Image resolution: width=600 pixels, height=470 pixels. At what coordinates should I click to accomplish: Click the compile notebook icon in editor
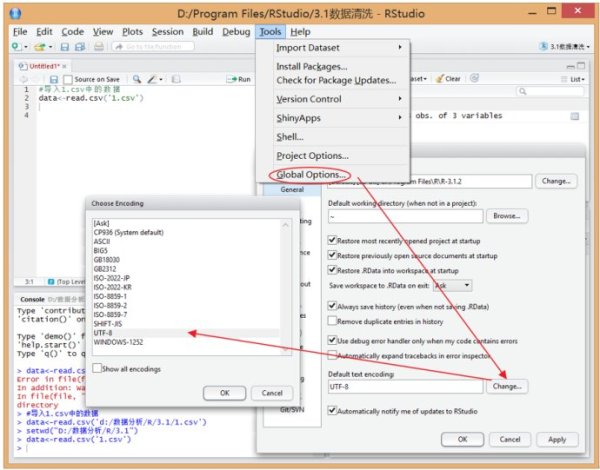pos(176,79)
